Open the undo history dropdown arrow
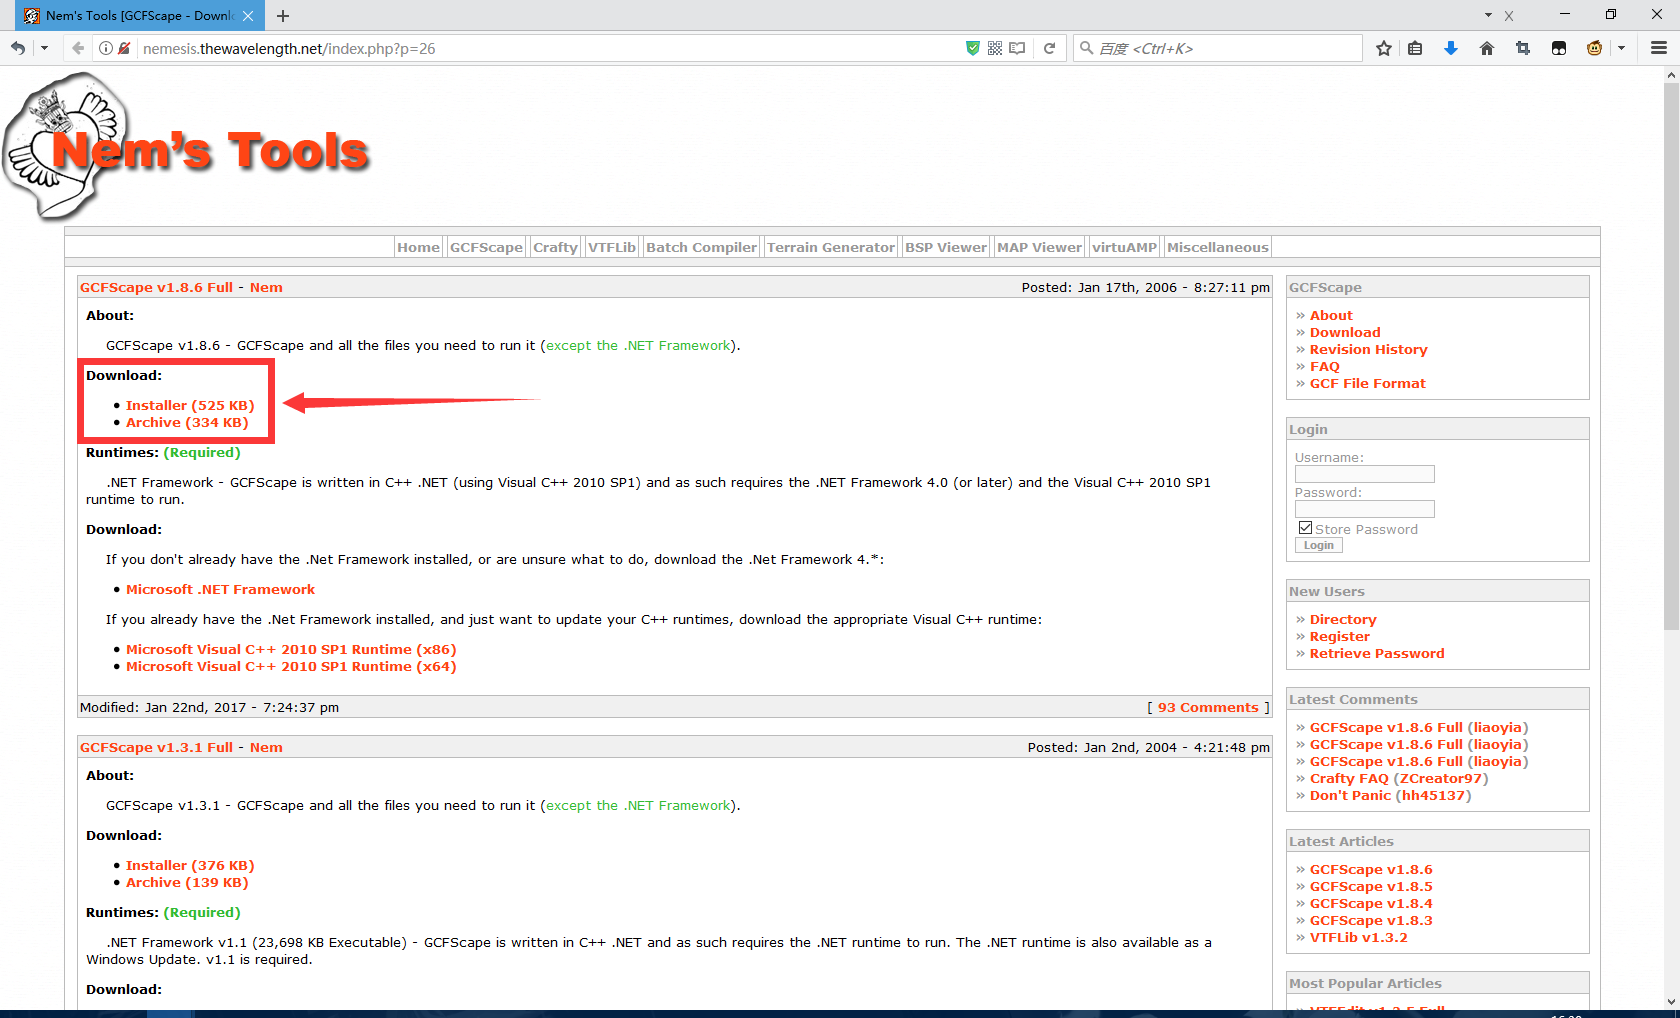The height and width of the screenshot is (1018, 1680). pos(44,48)
